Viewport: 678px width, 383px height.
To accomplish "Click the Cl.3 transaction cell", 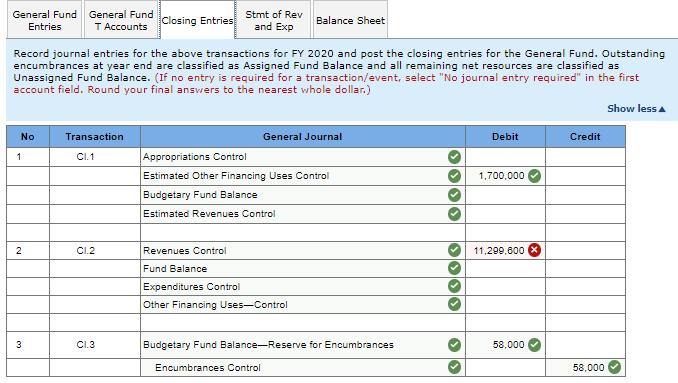I will (95, 345).
